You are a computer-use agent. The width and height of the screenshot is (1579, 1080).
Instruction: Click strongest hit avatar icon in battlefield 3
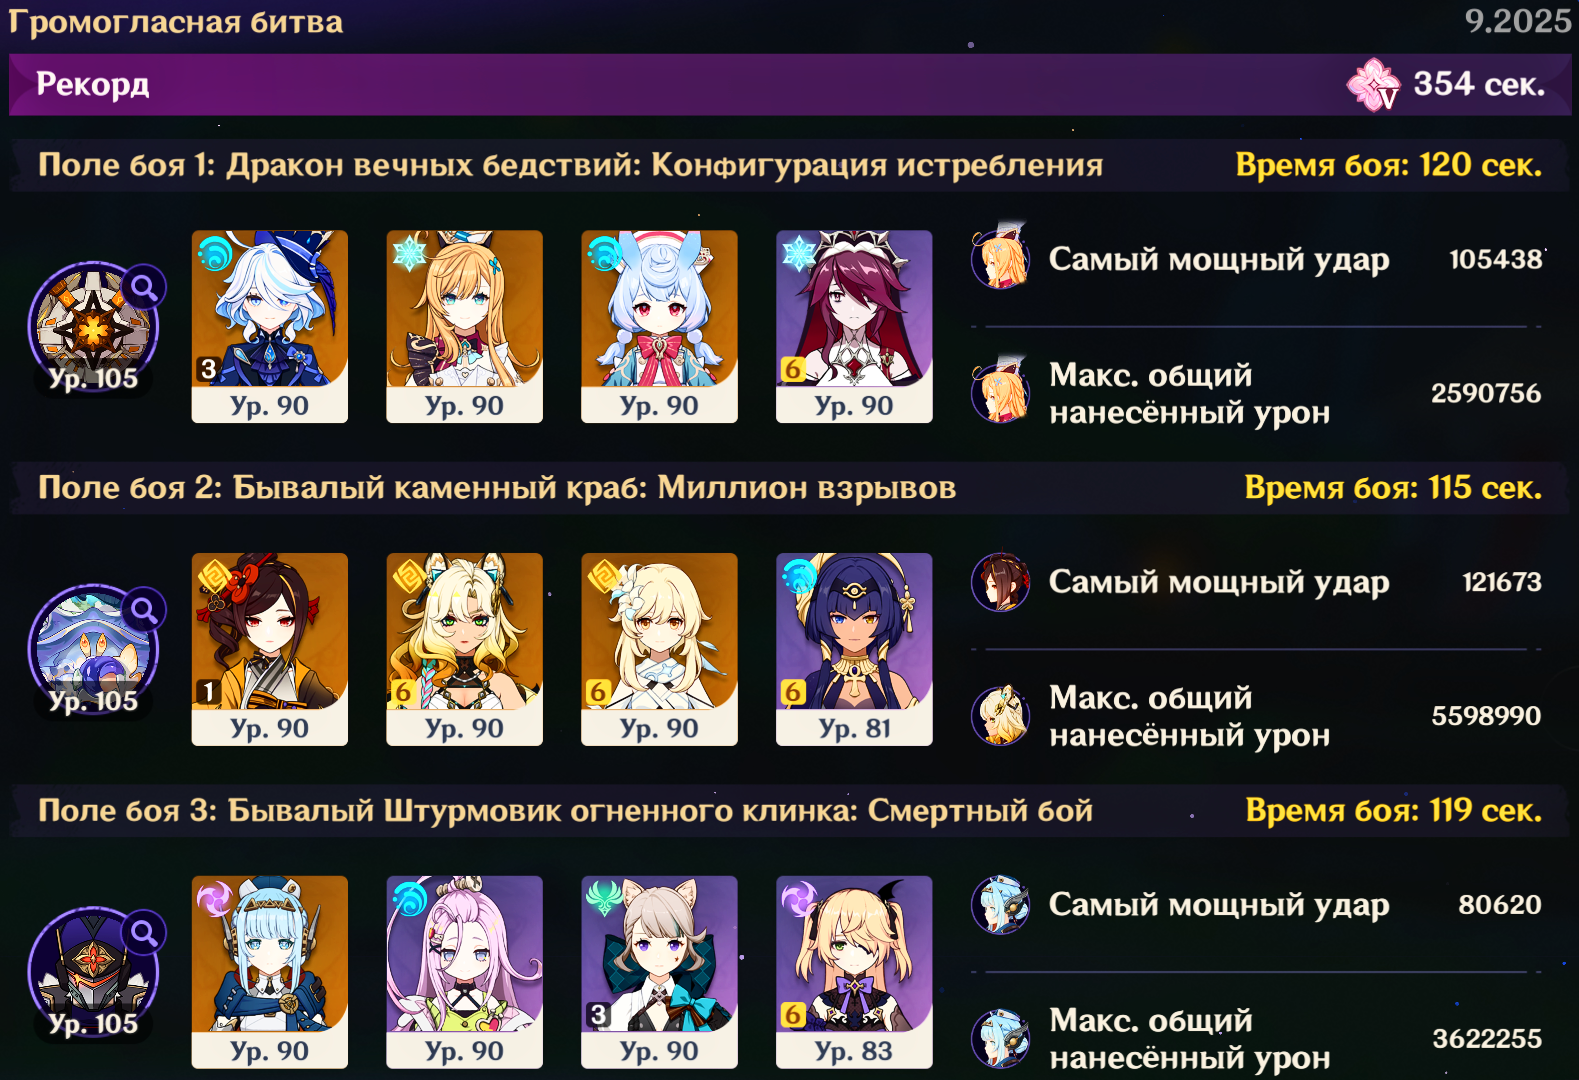1001,904
